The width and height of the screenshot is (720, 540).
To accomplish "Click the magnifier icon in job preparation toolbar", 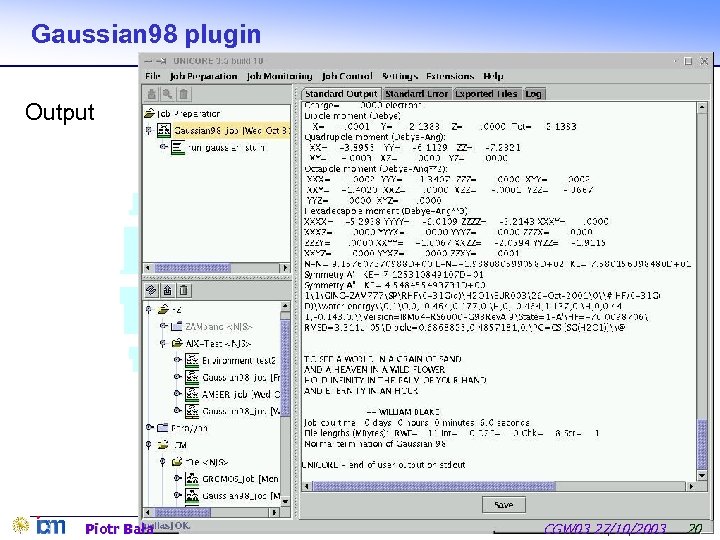I will point(168,94).
